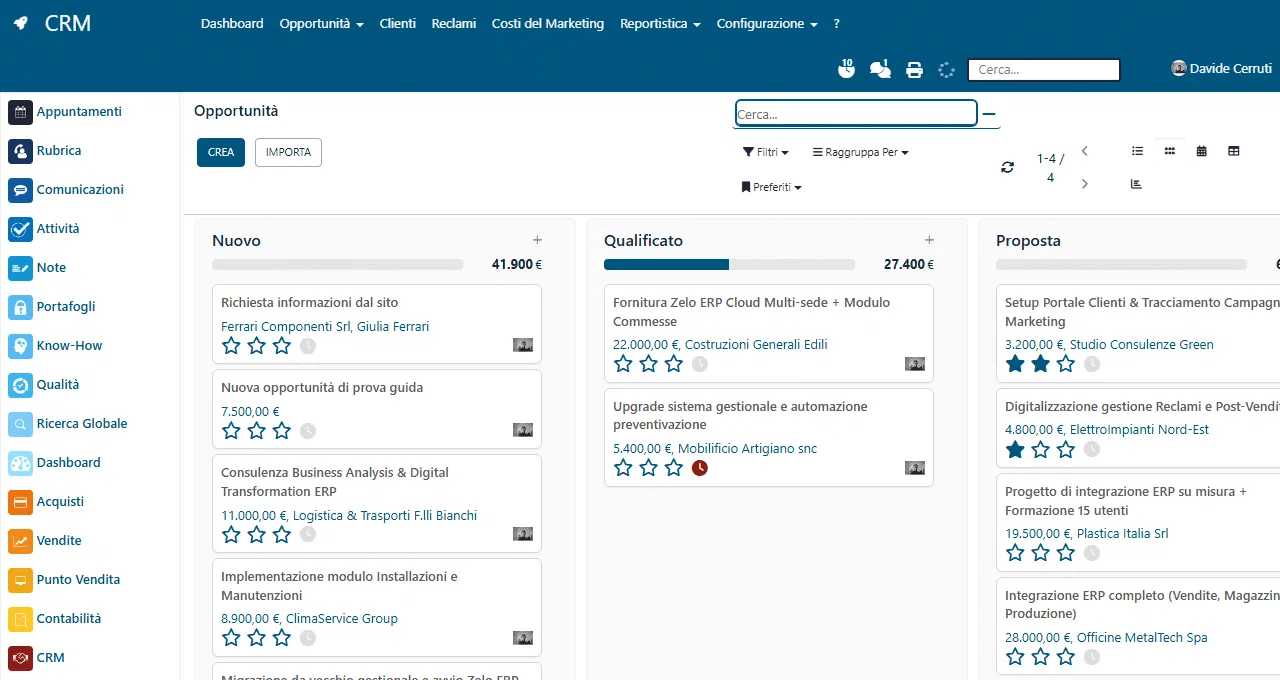Image resolution: width=1280 pixels, height=680 pixels.
Task: Switch to calendar view icon
Action: (x=1201, y=151)
